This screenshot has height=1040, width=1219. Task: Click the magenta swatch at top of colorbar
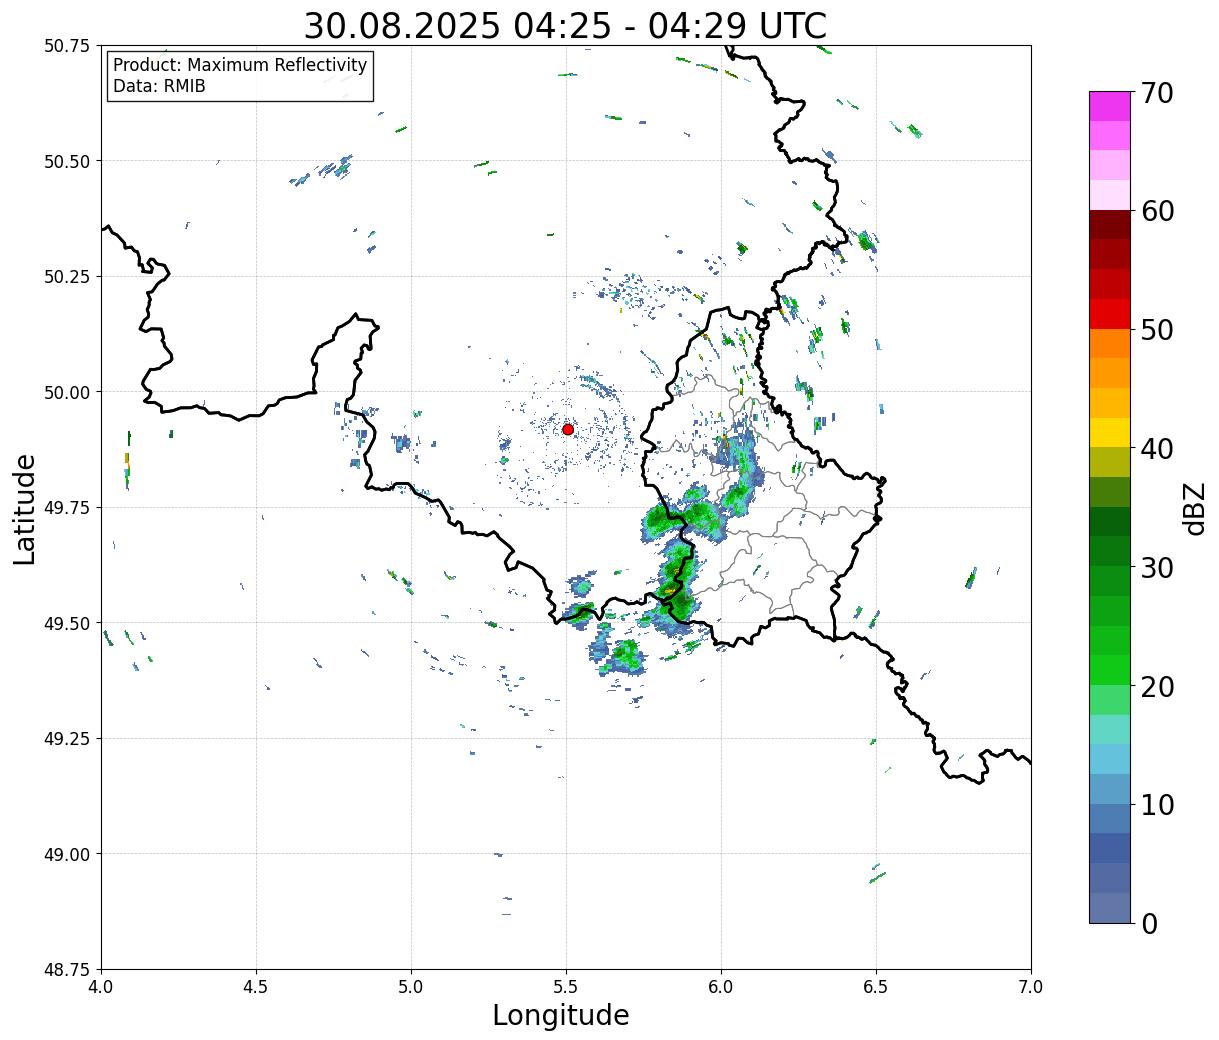coord(1110,106)
